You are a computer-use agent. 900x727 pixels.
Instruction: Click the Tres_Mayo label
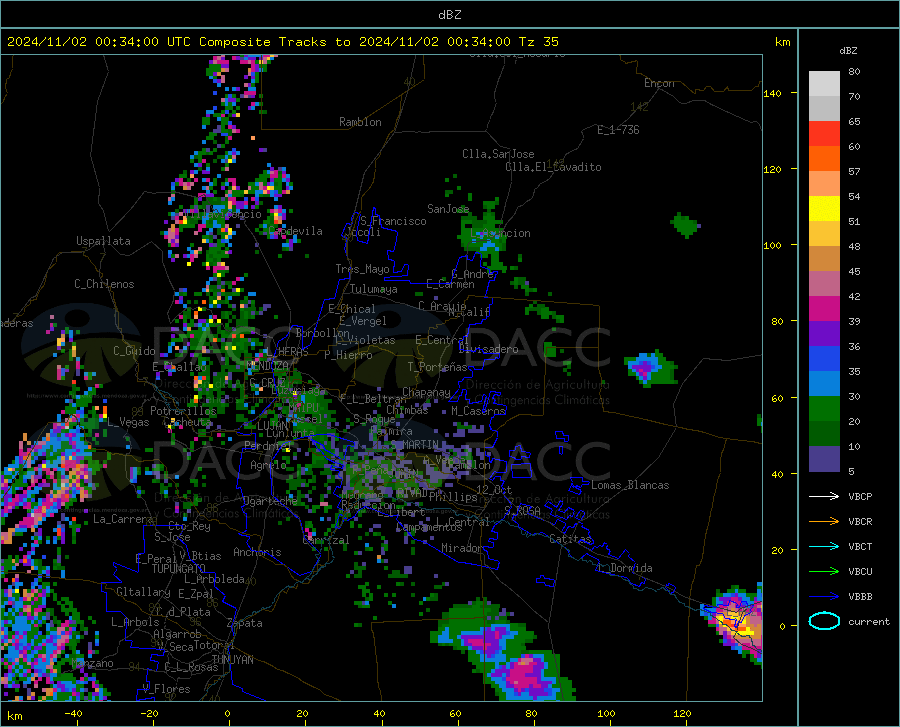(362, 269)
